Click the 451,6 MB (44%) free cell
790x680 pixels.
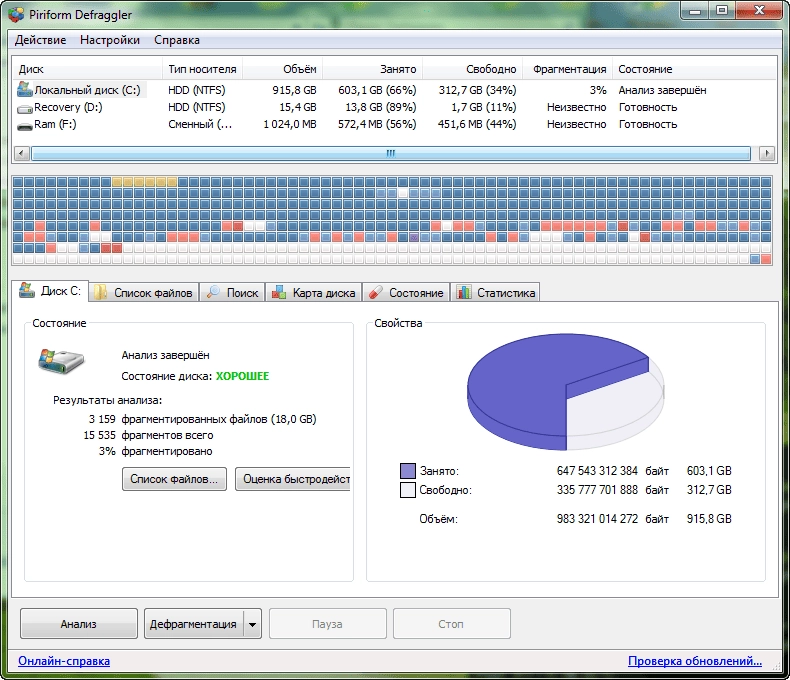477,124
